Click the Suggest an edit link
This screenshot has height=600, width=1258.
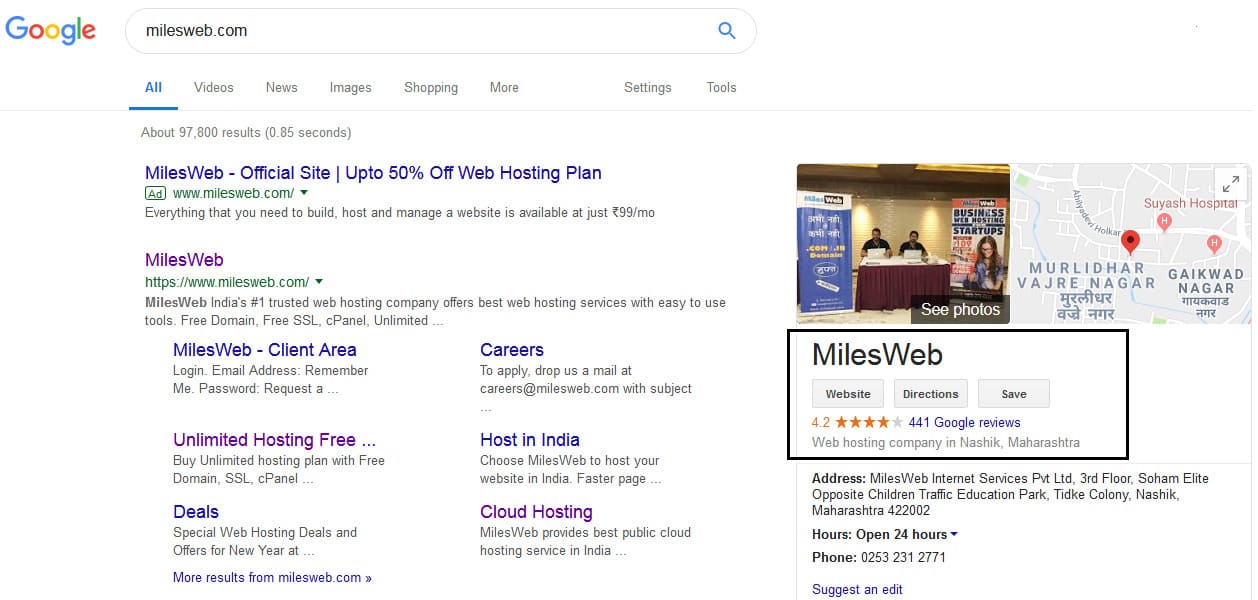[857, 590]
